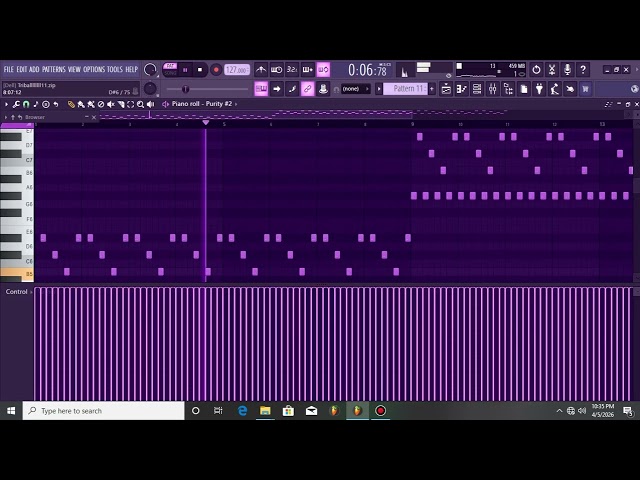Select the Draw pencil tool

click(x=71, y=104)
